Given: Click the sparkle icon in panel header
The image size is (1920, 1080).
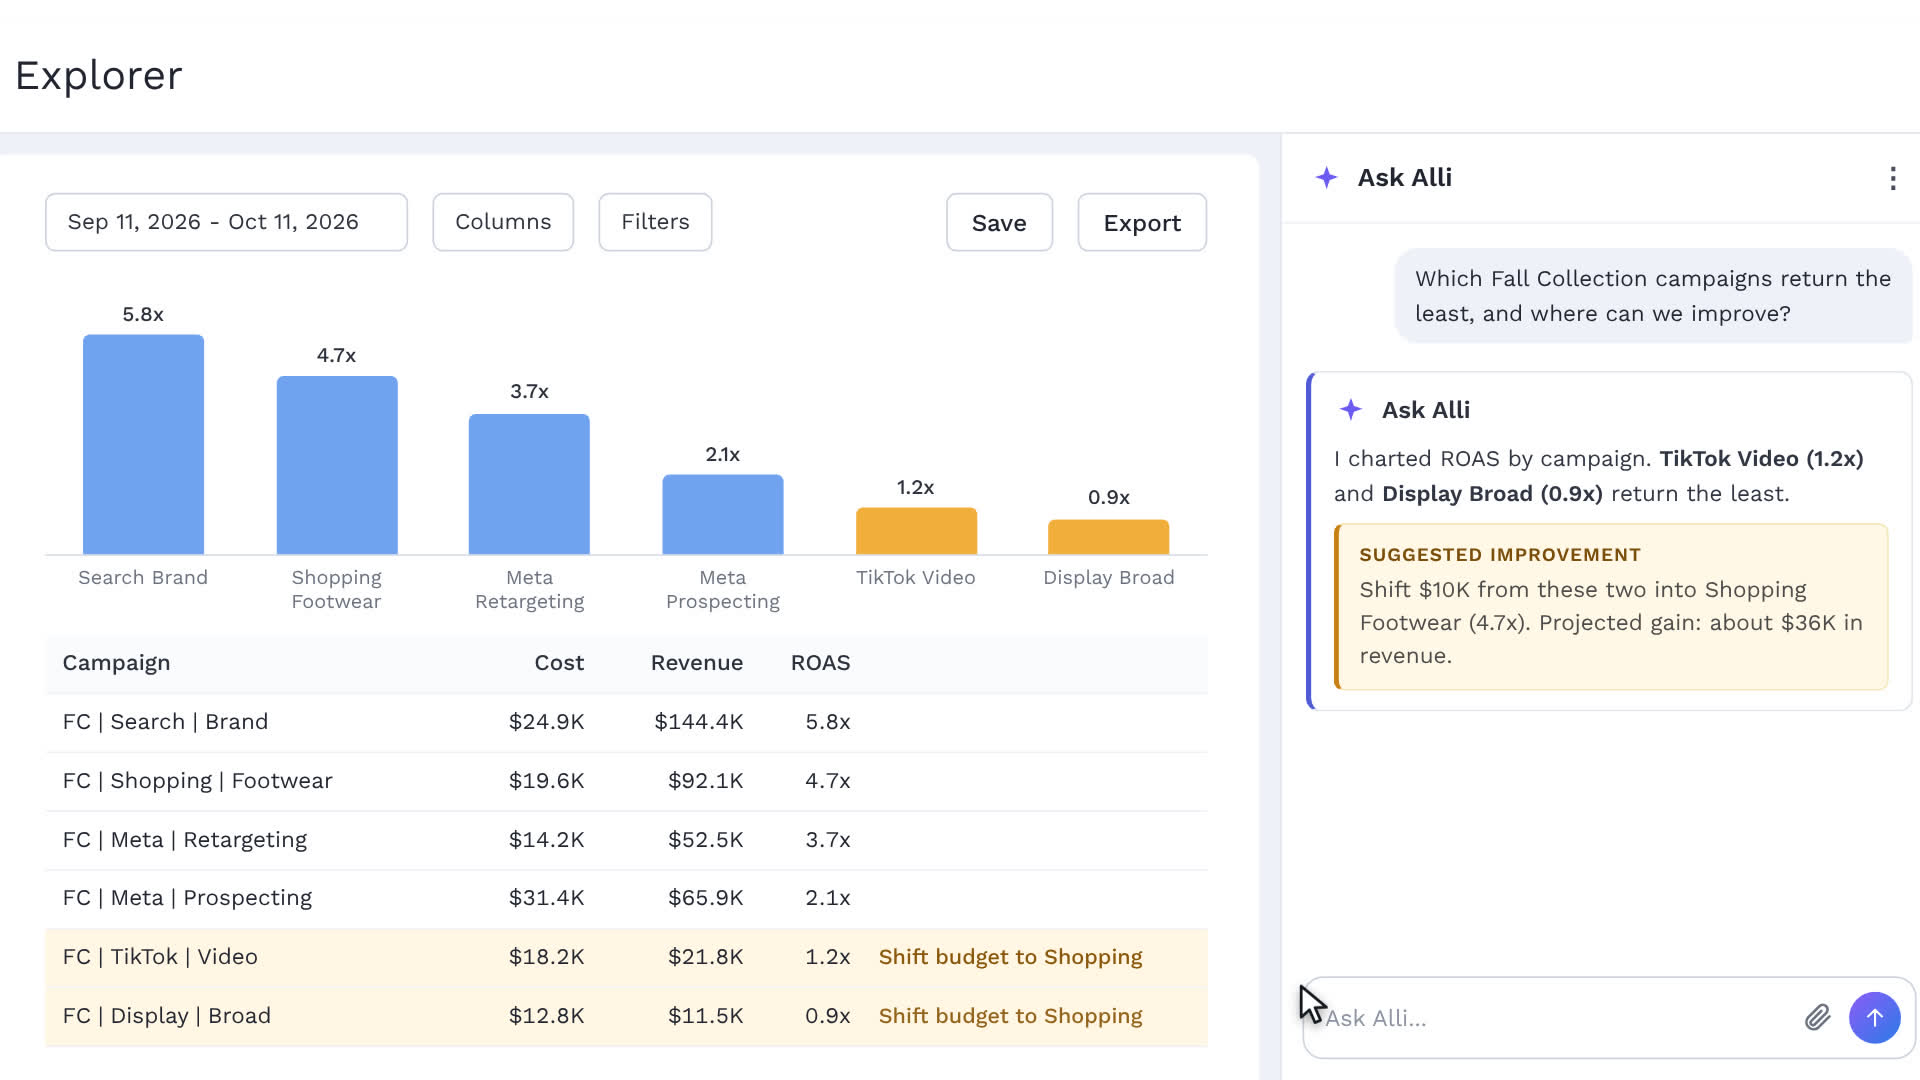Looking at the screenshot, I should point(1326,178).
